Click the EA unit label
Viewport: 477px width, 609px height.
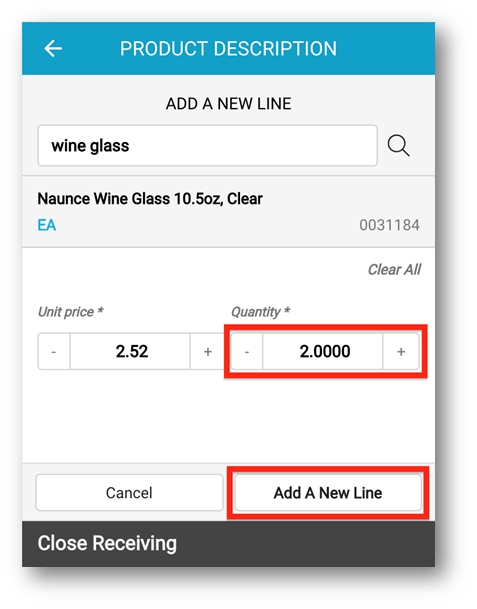[47, 225]
